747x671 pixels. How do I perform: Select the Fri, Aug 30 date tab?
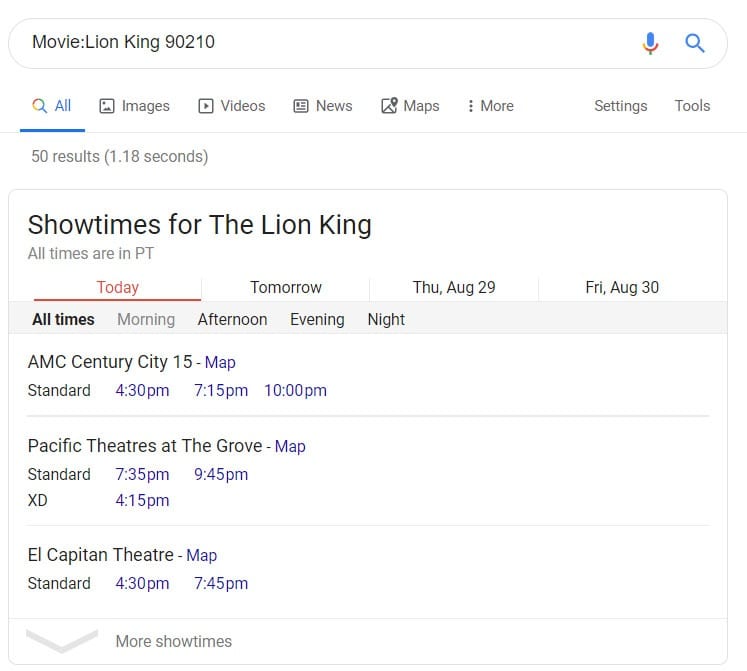(x=622, y=287)
